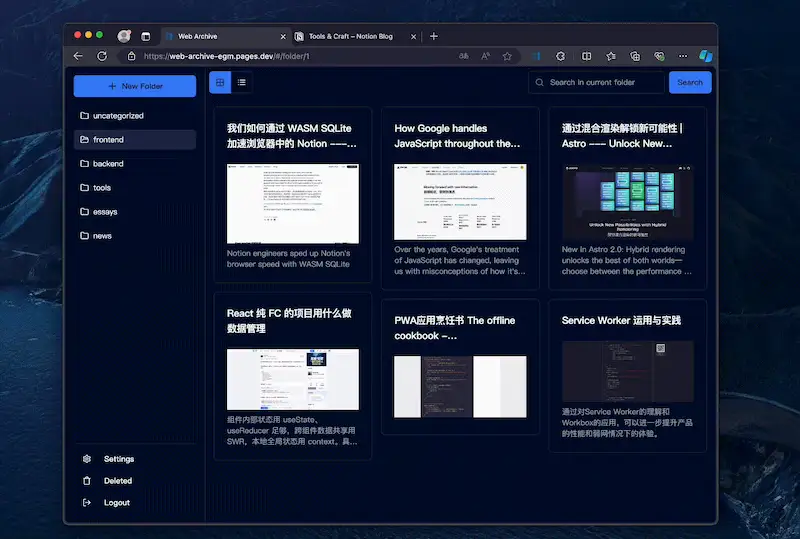Switch to Tools & Craft – Notion Blog tab

(x=350, y=36)
